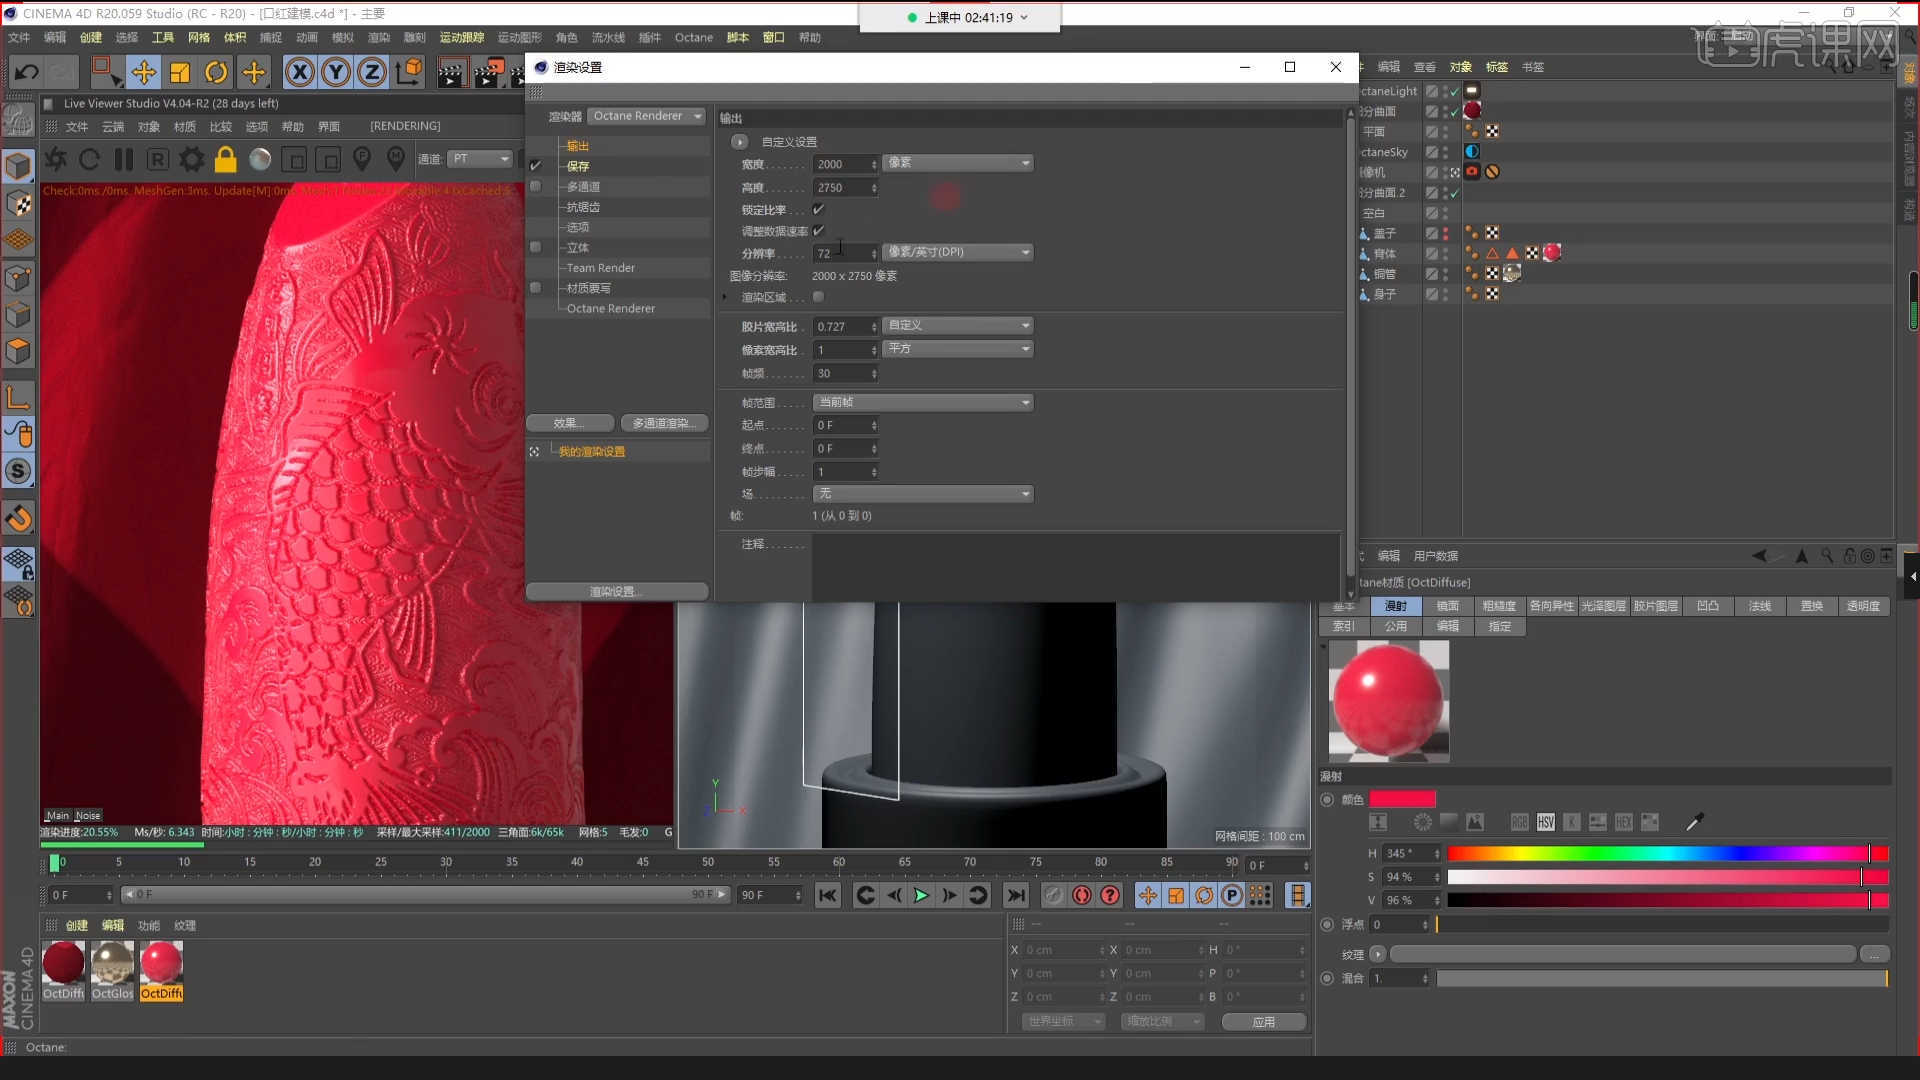Toggle the Z axis lock icon

coord(372,72)
